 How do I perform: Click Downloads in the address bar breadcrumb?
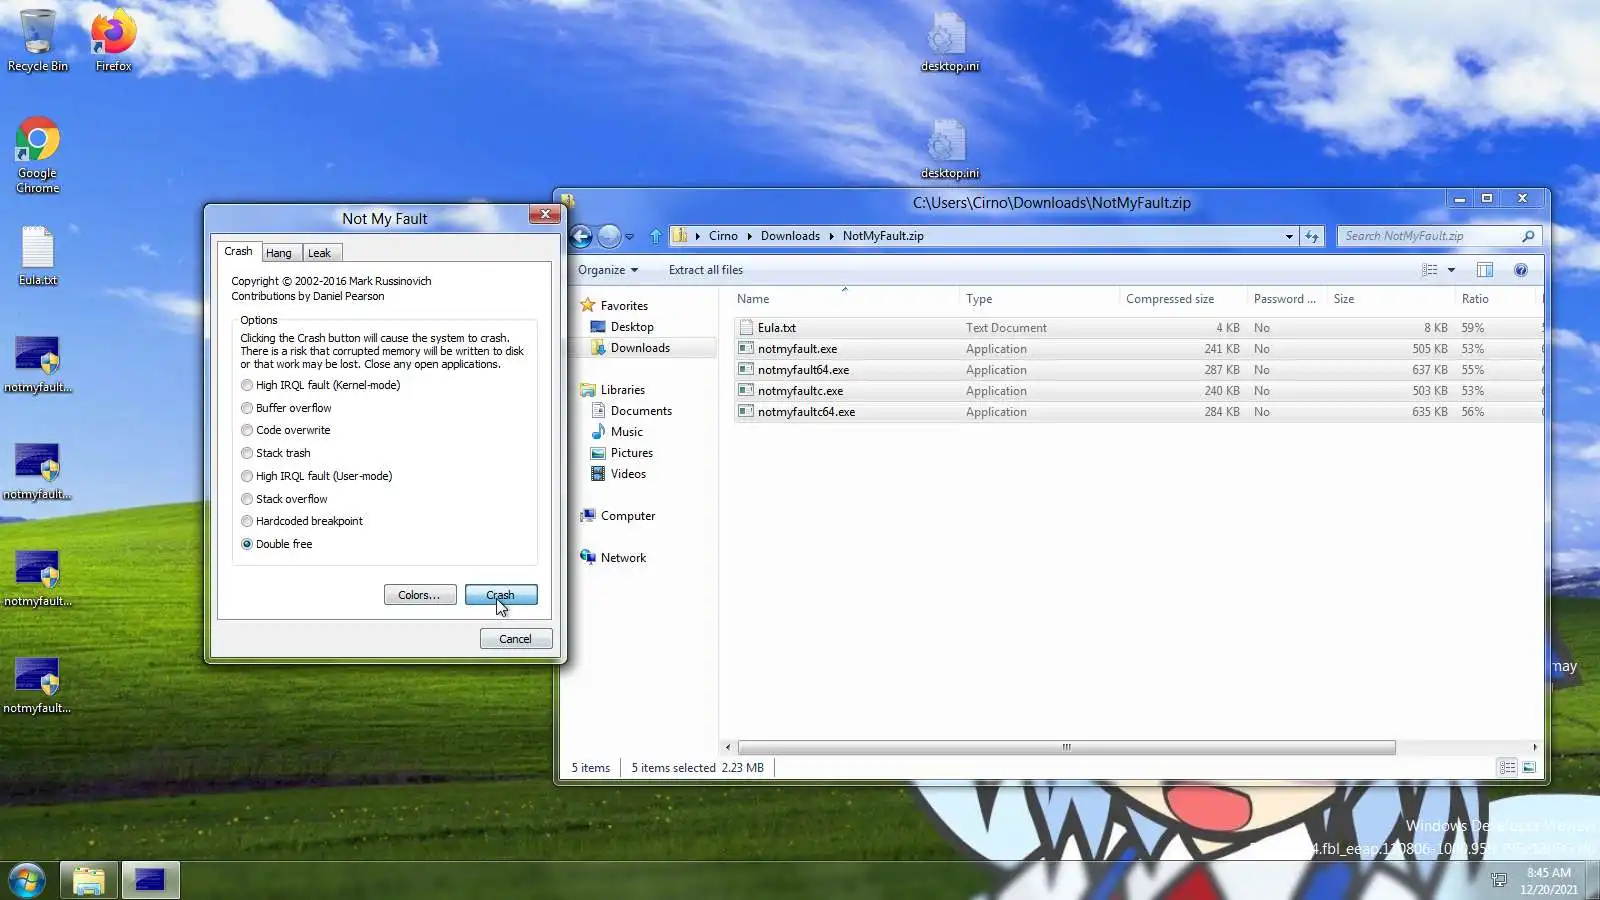(790, 236)
